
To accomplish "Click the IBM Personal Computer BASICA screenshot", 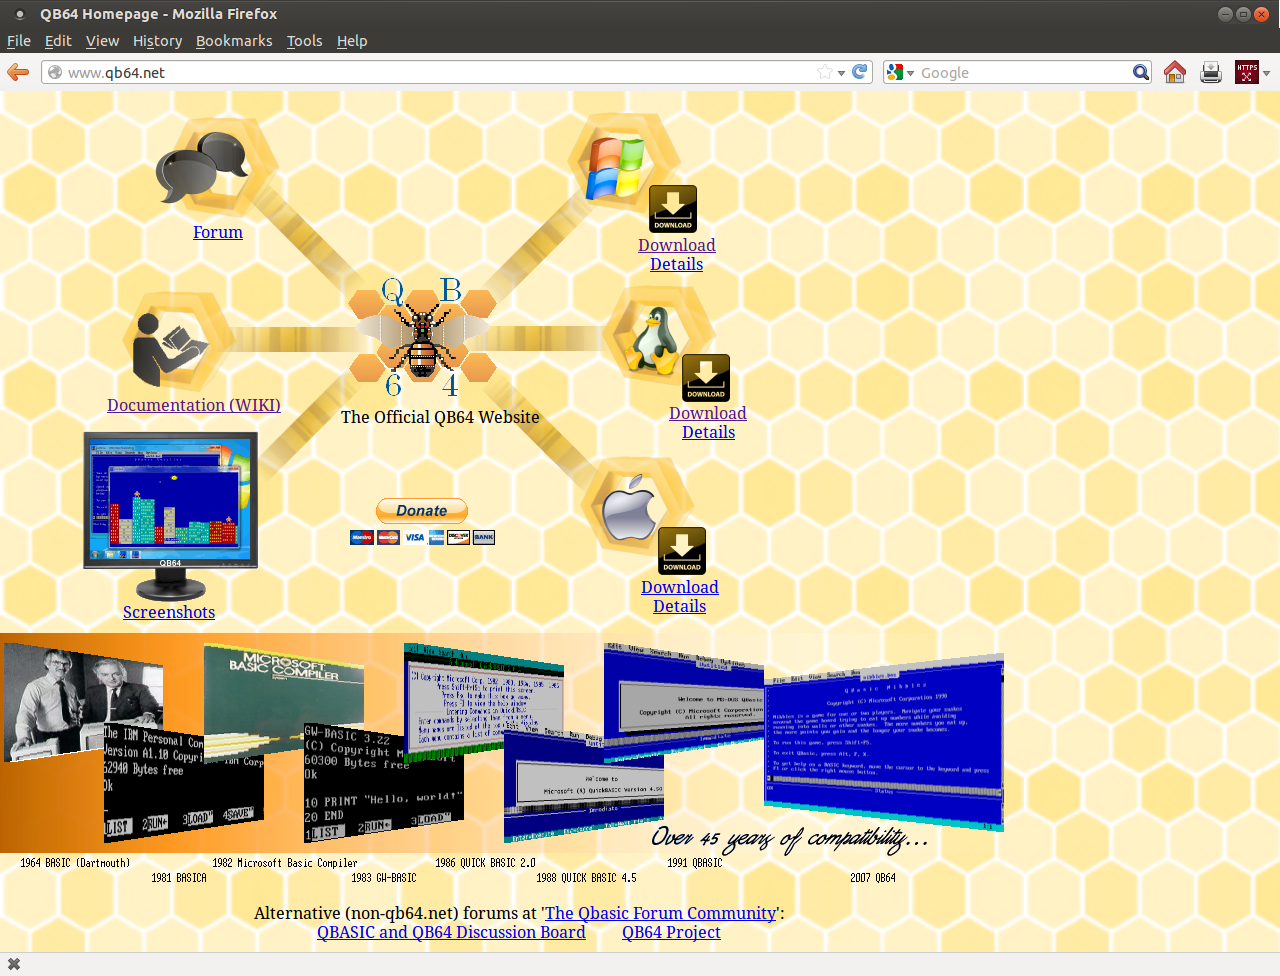I will [184, 782].
